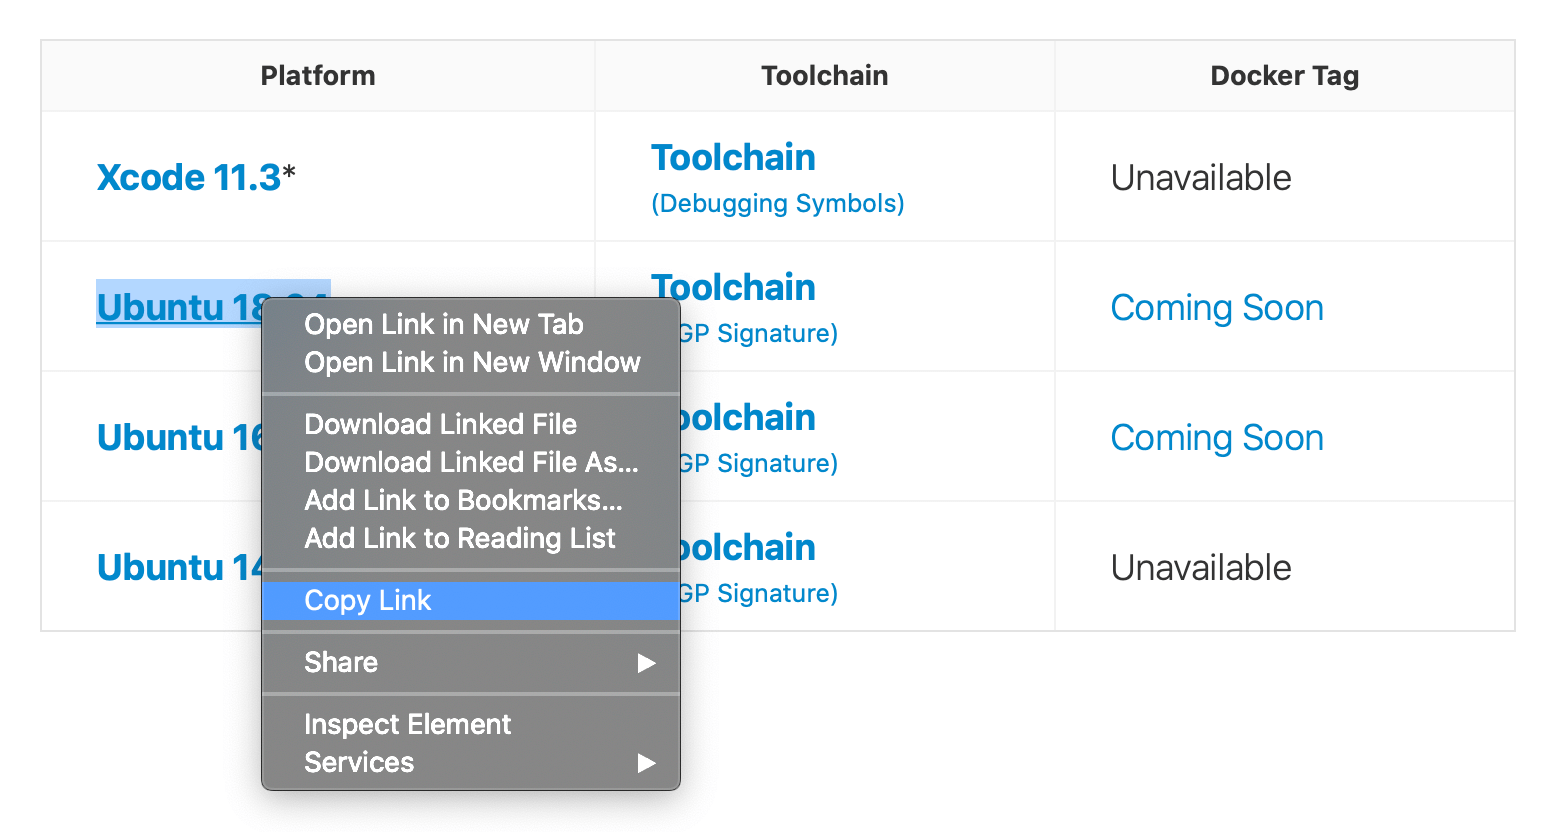Screen dimensions: 1544x832
Task: Open the Ubuntu 16 platform link
Action: pos(180,437)
